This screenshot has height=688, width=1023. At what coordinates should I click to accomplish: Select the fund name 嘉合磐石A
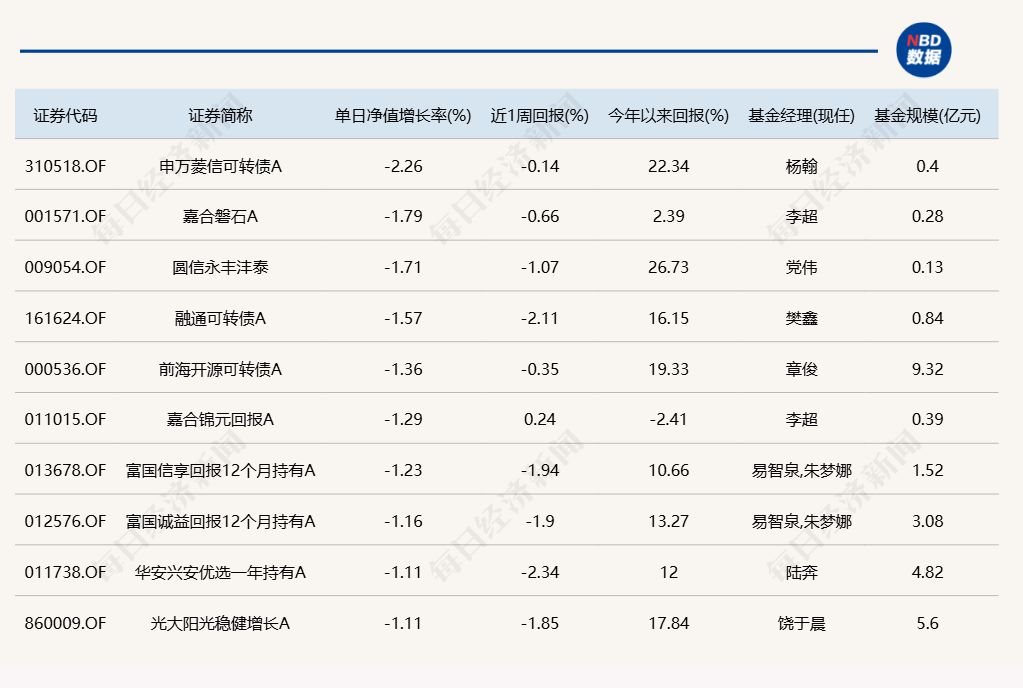220,217
